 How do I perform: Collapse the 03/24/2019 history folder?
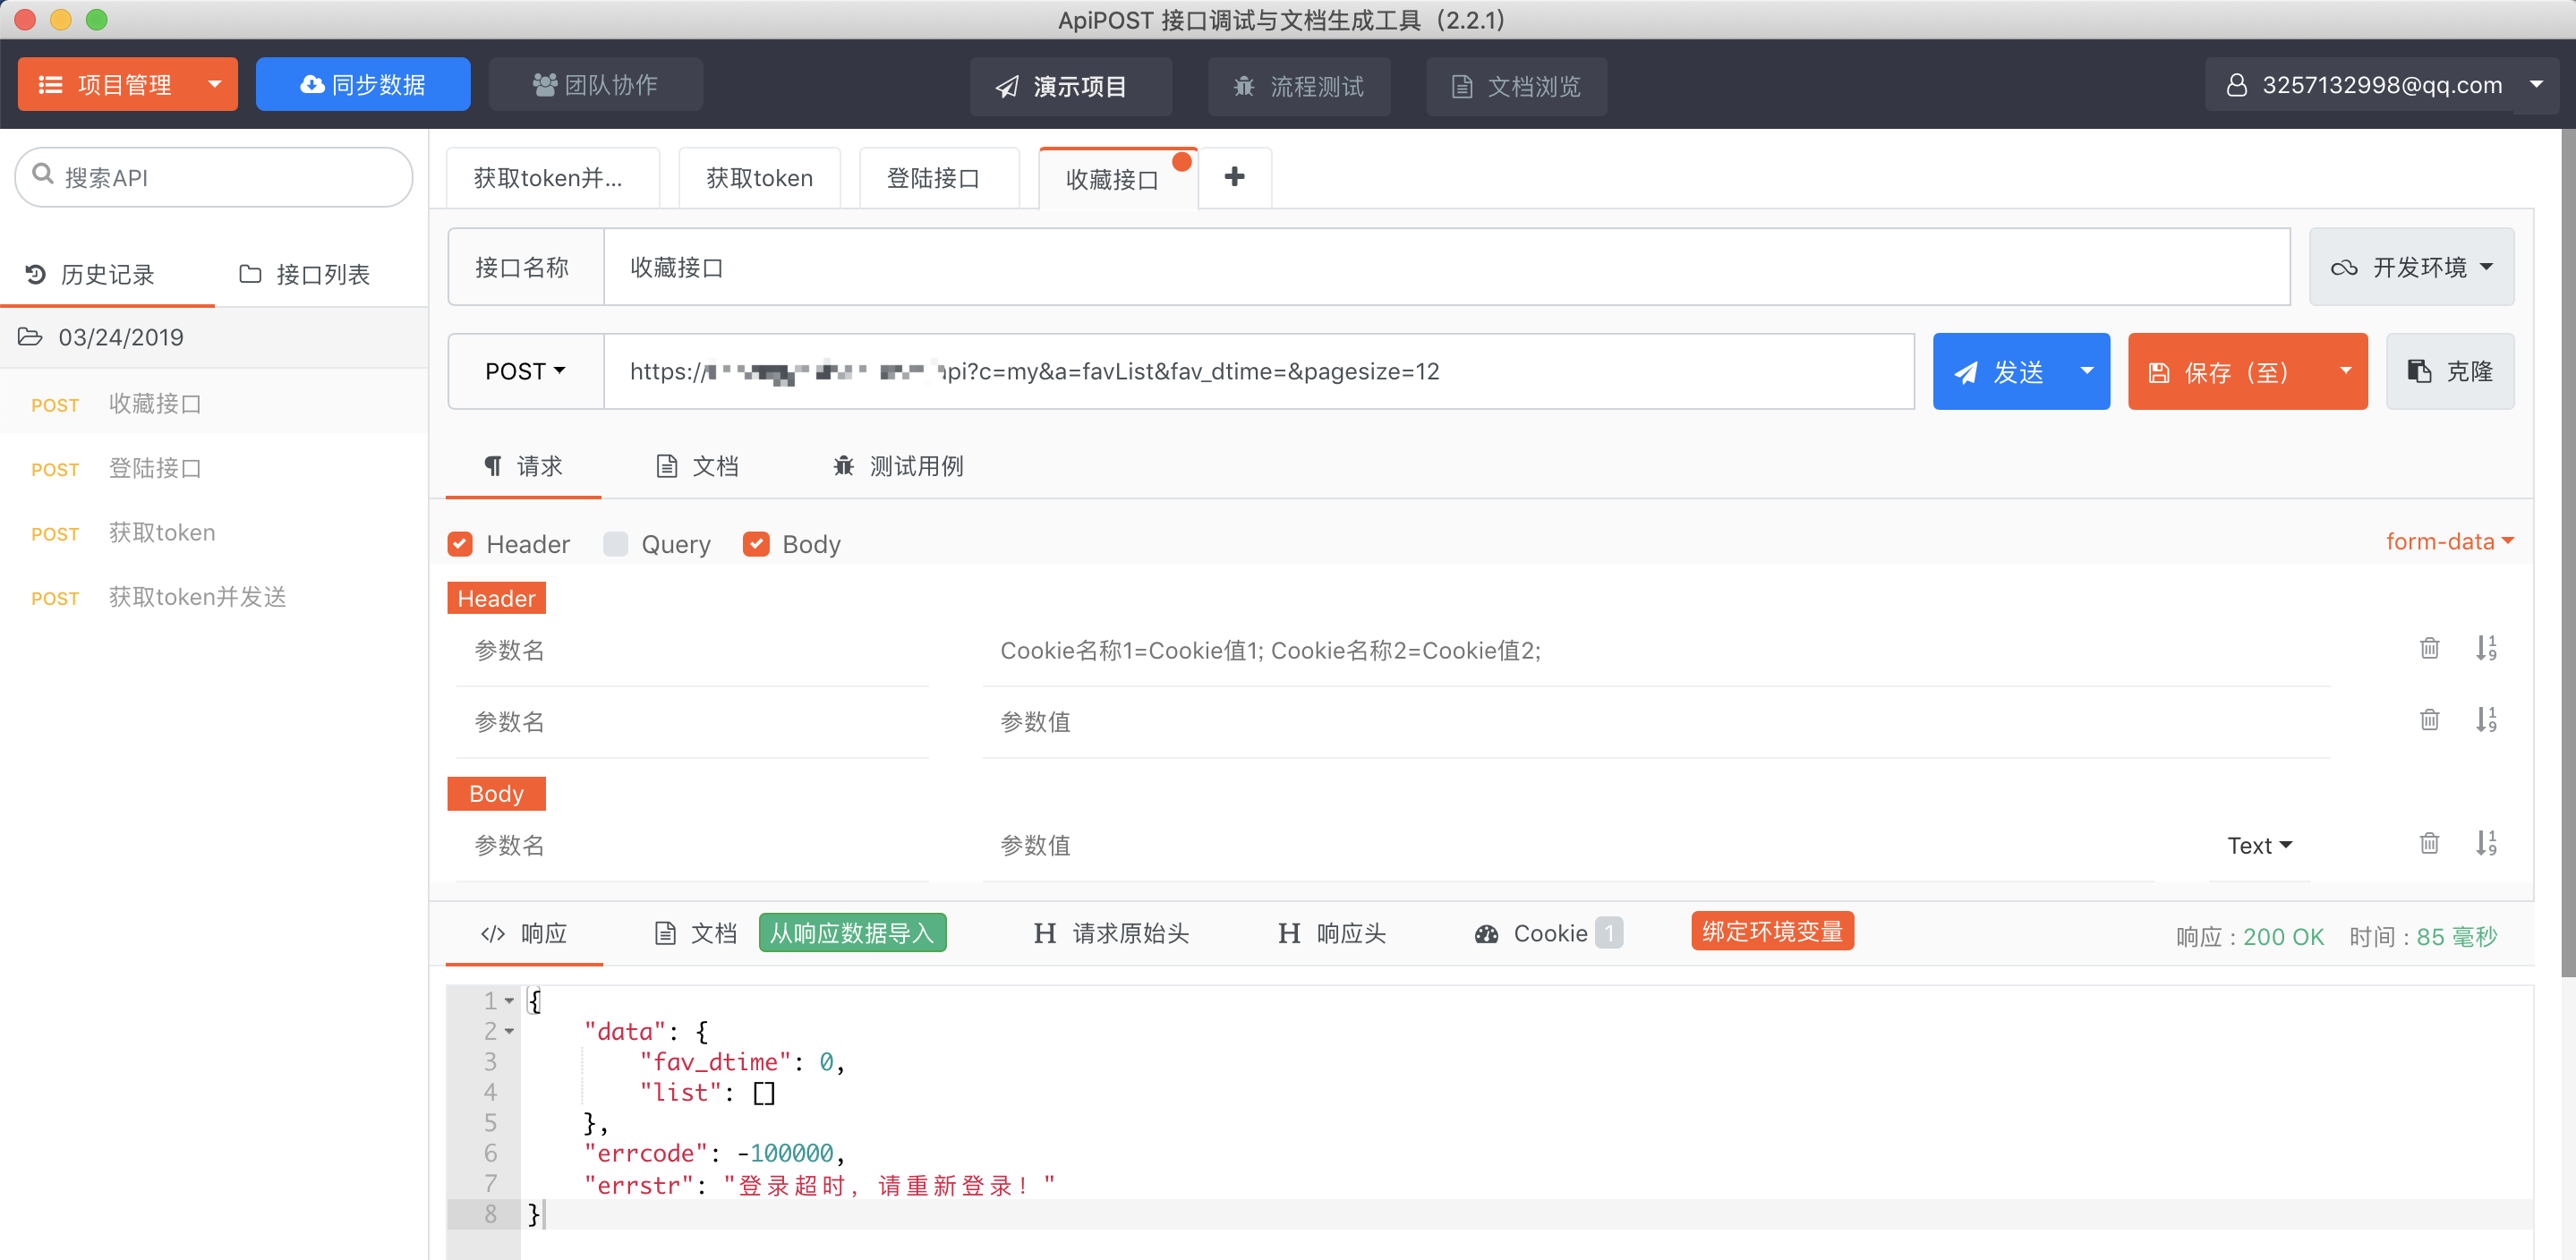(x=214, y=337)
